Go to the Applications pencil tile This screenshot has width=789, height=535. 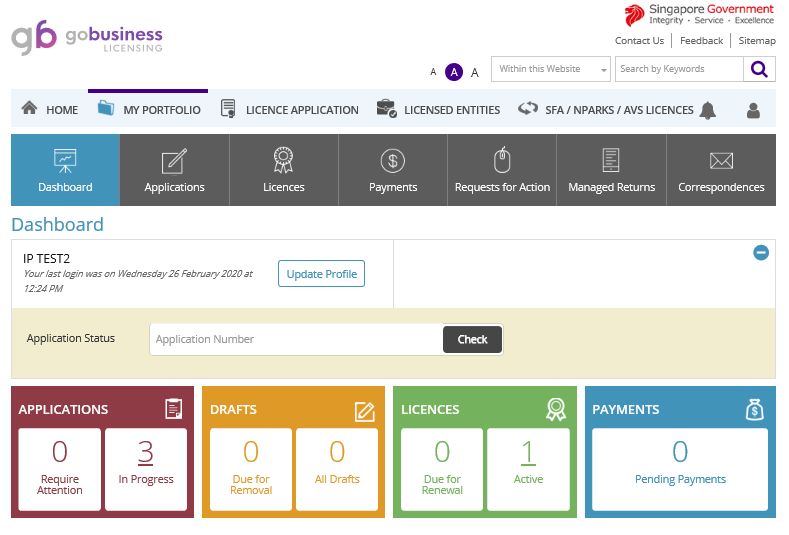click(x=174, y=170)
